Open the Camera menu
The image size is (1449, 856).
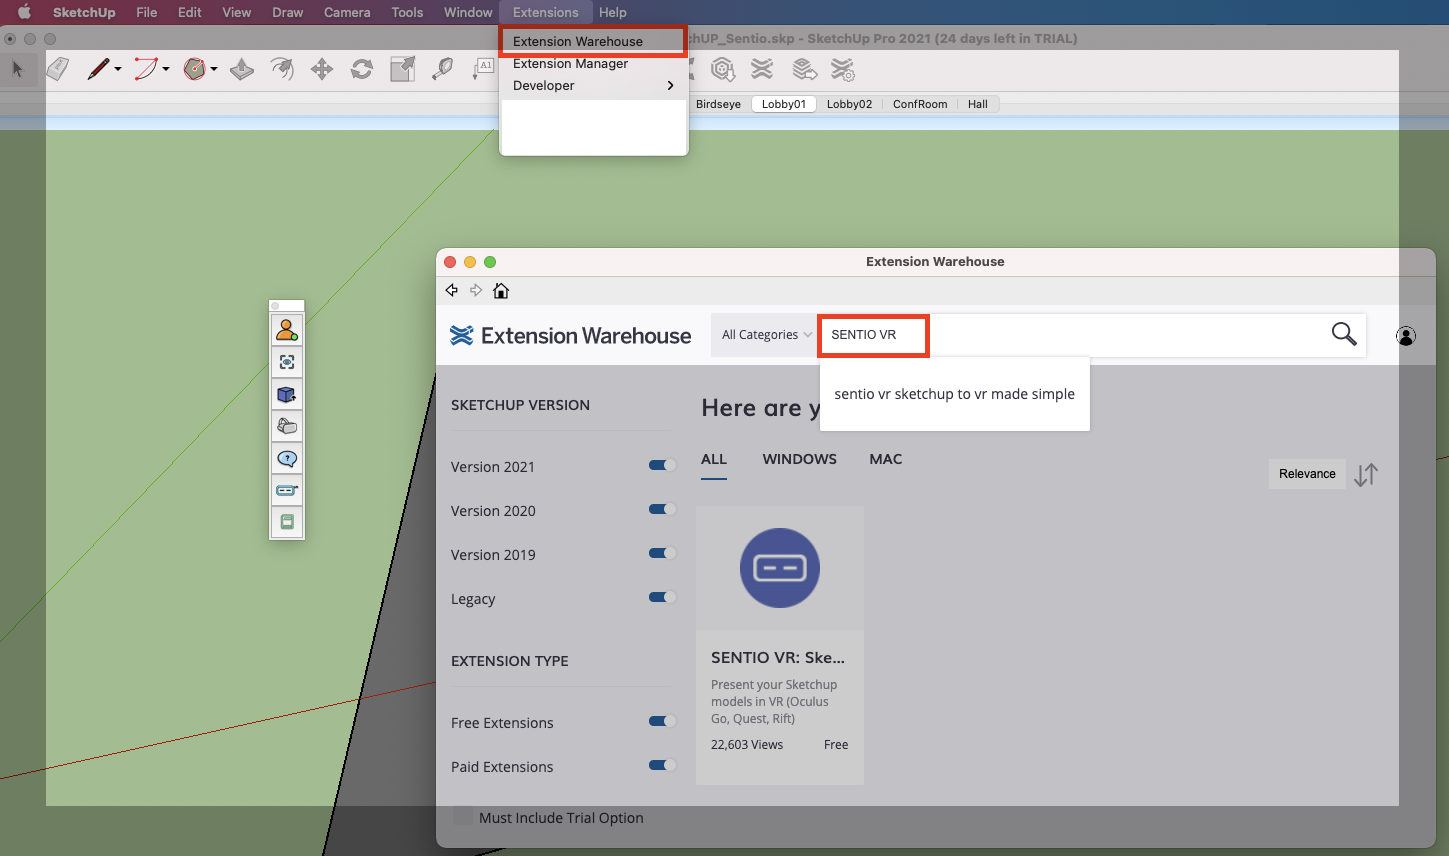click(347, 12)
